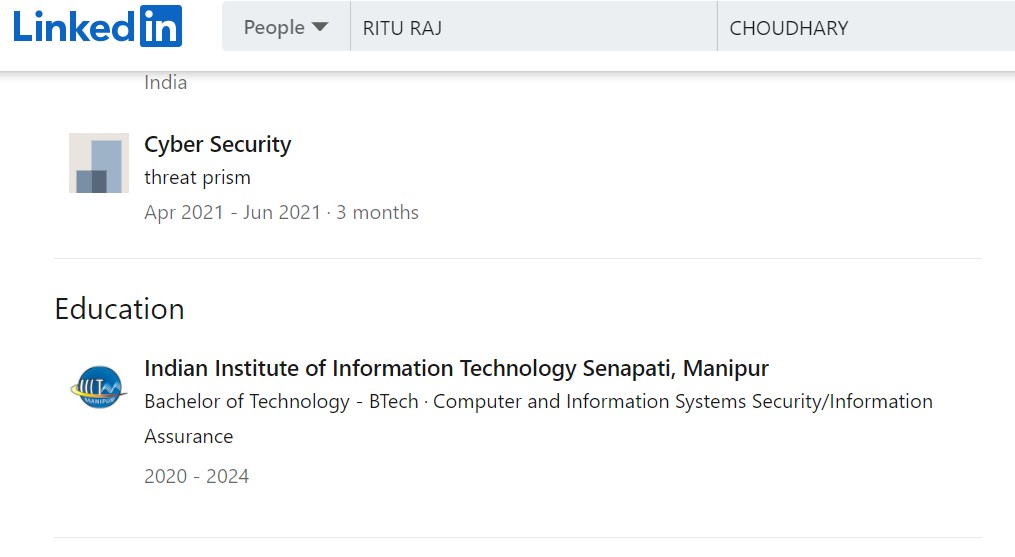Click the dropdown arrow next to People
The image size is (1015, 557).
[x=320, y=28]
